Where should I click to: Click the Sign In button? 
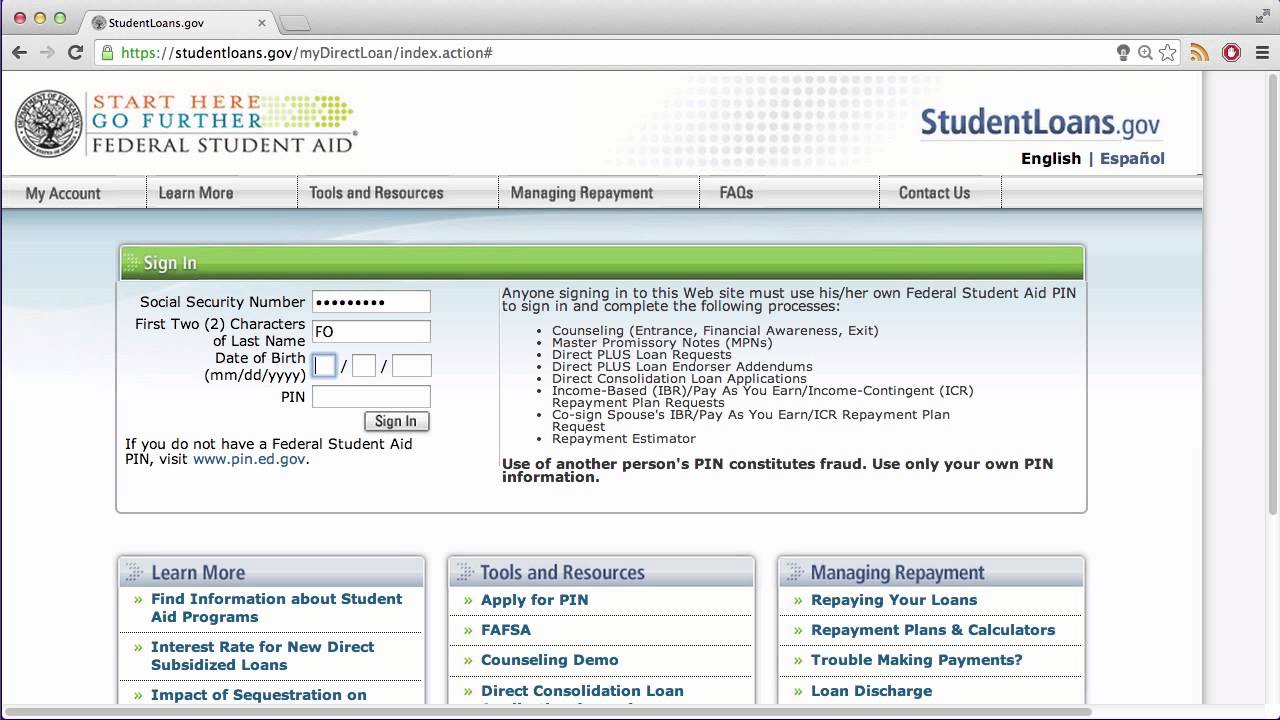tap(396, 421)
